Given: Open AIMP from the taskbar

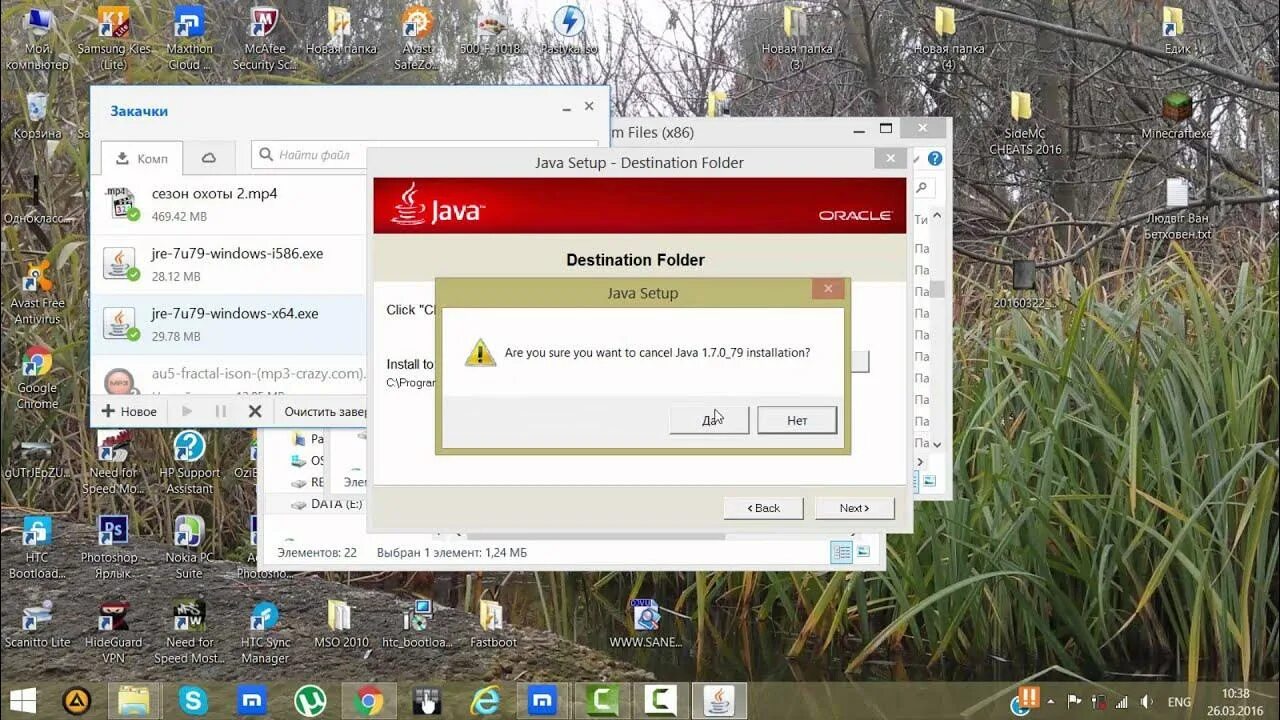Looking at the screenshot, I should click(77, 701).
